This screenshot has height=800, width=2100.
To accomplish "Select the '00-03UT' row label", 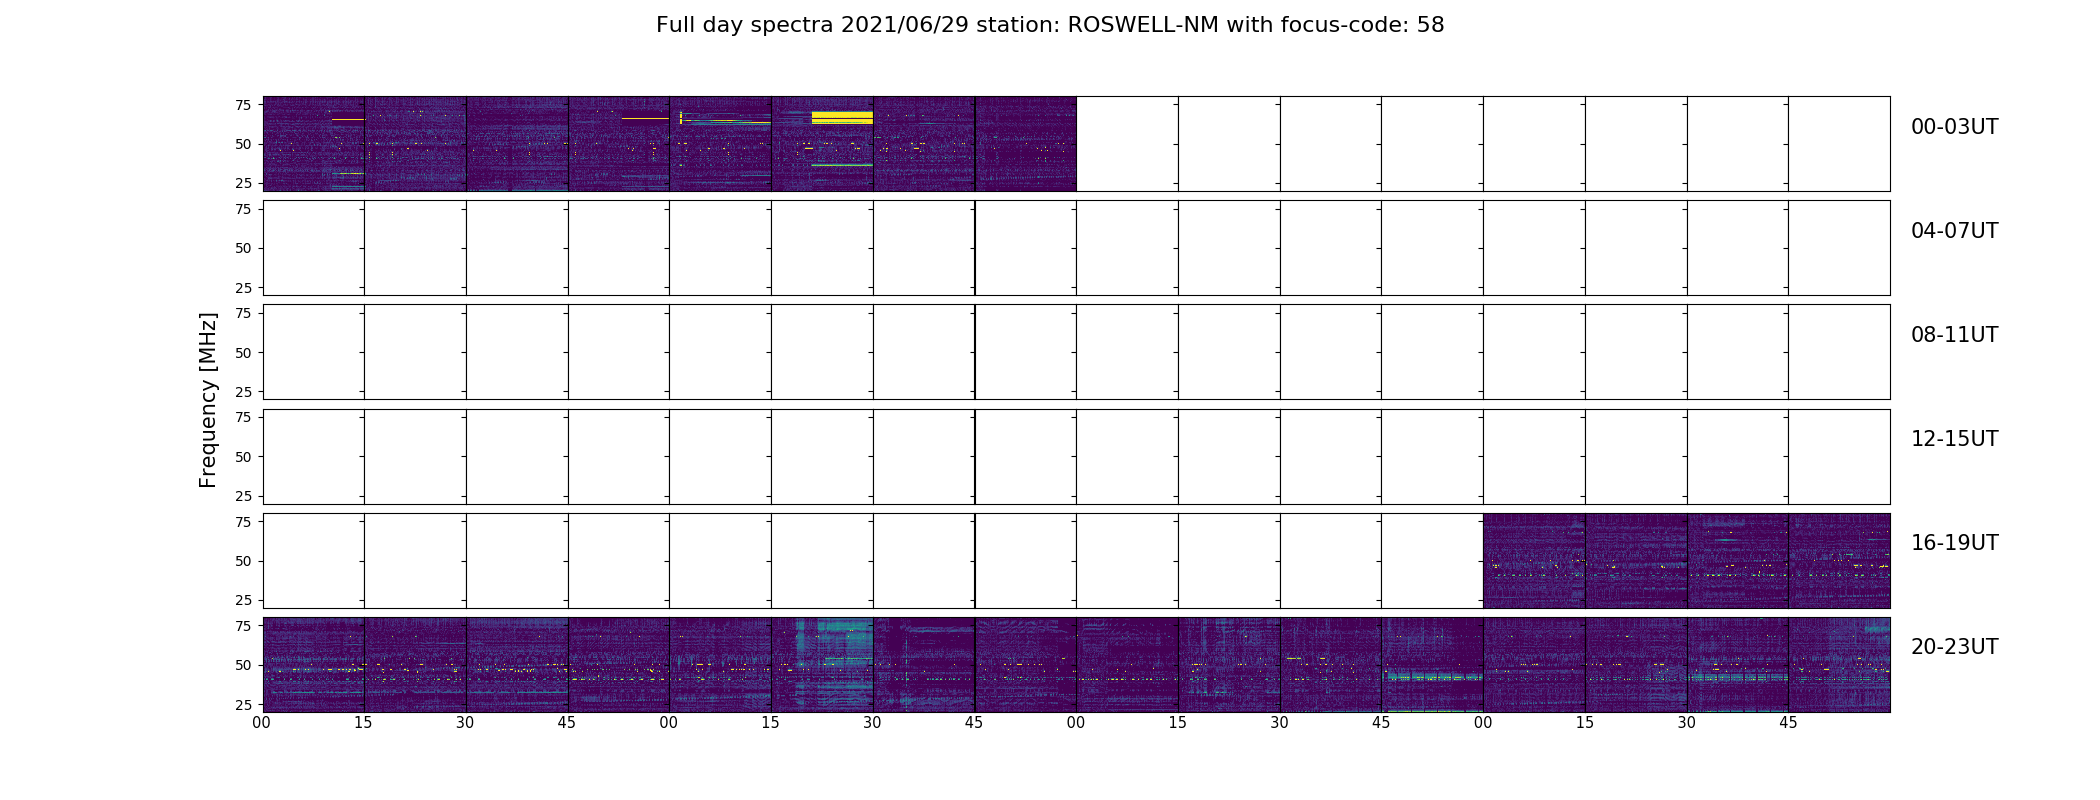I will pyautogui.click(x=1954, y=127).
